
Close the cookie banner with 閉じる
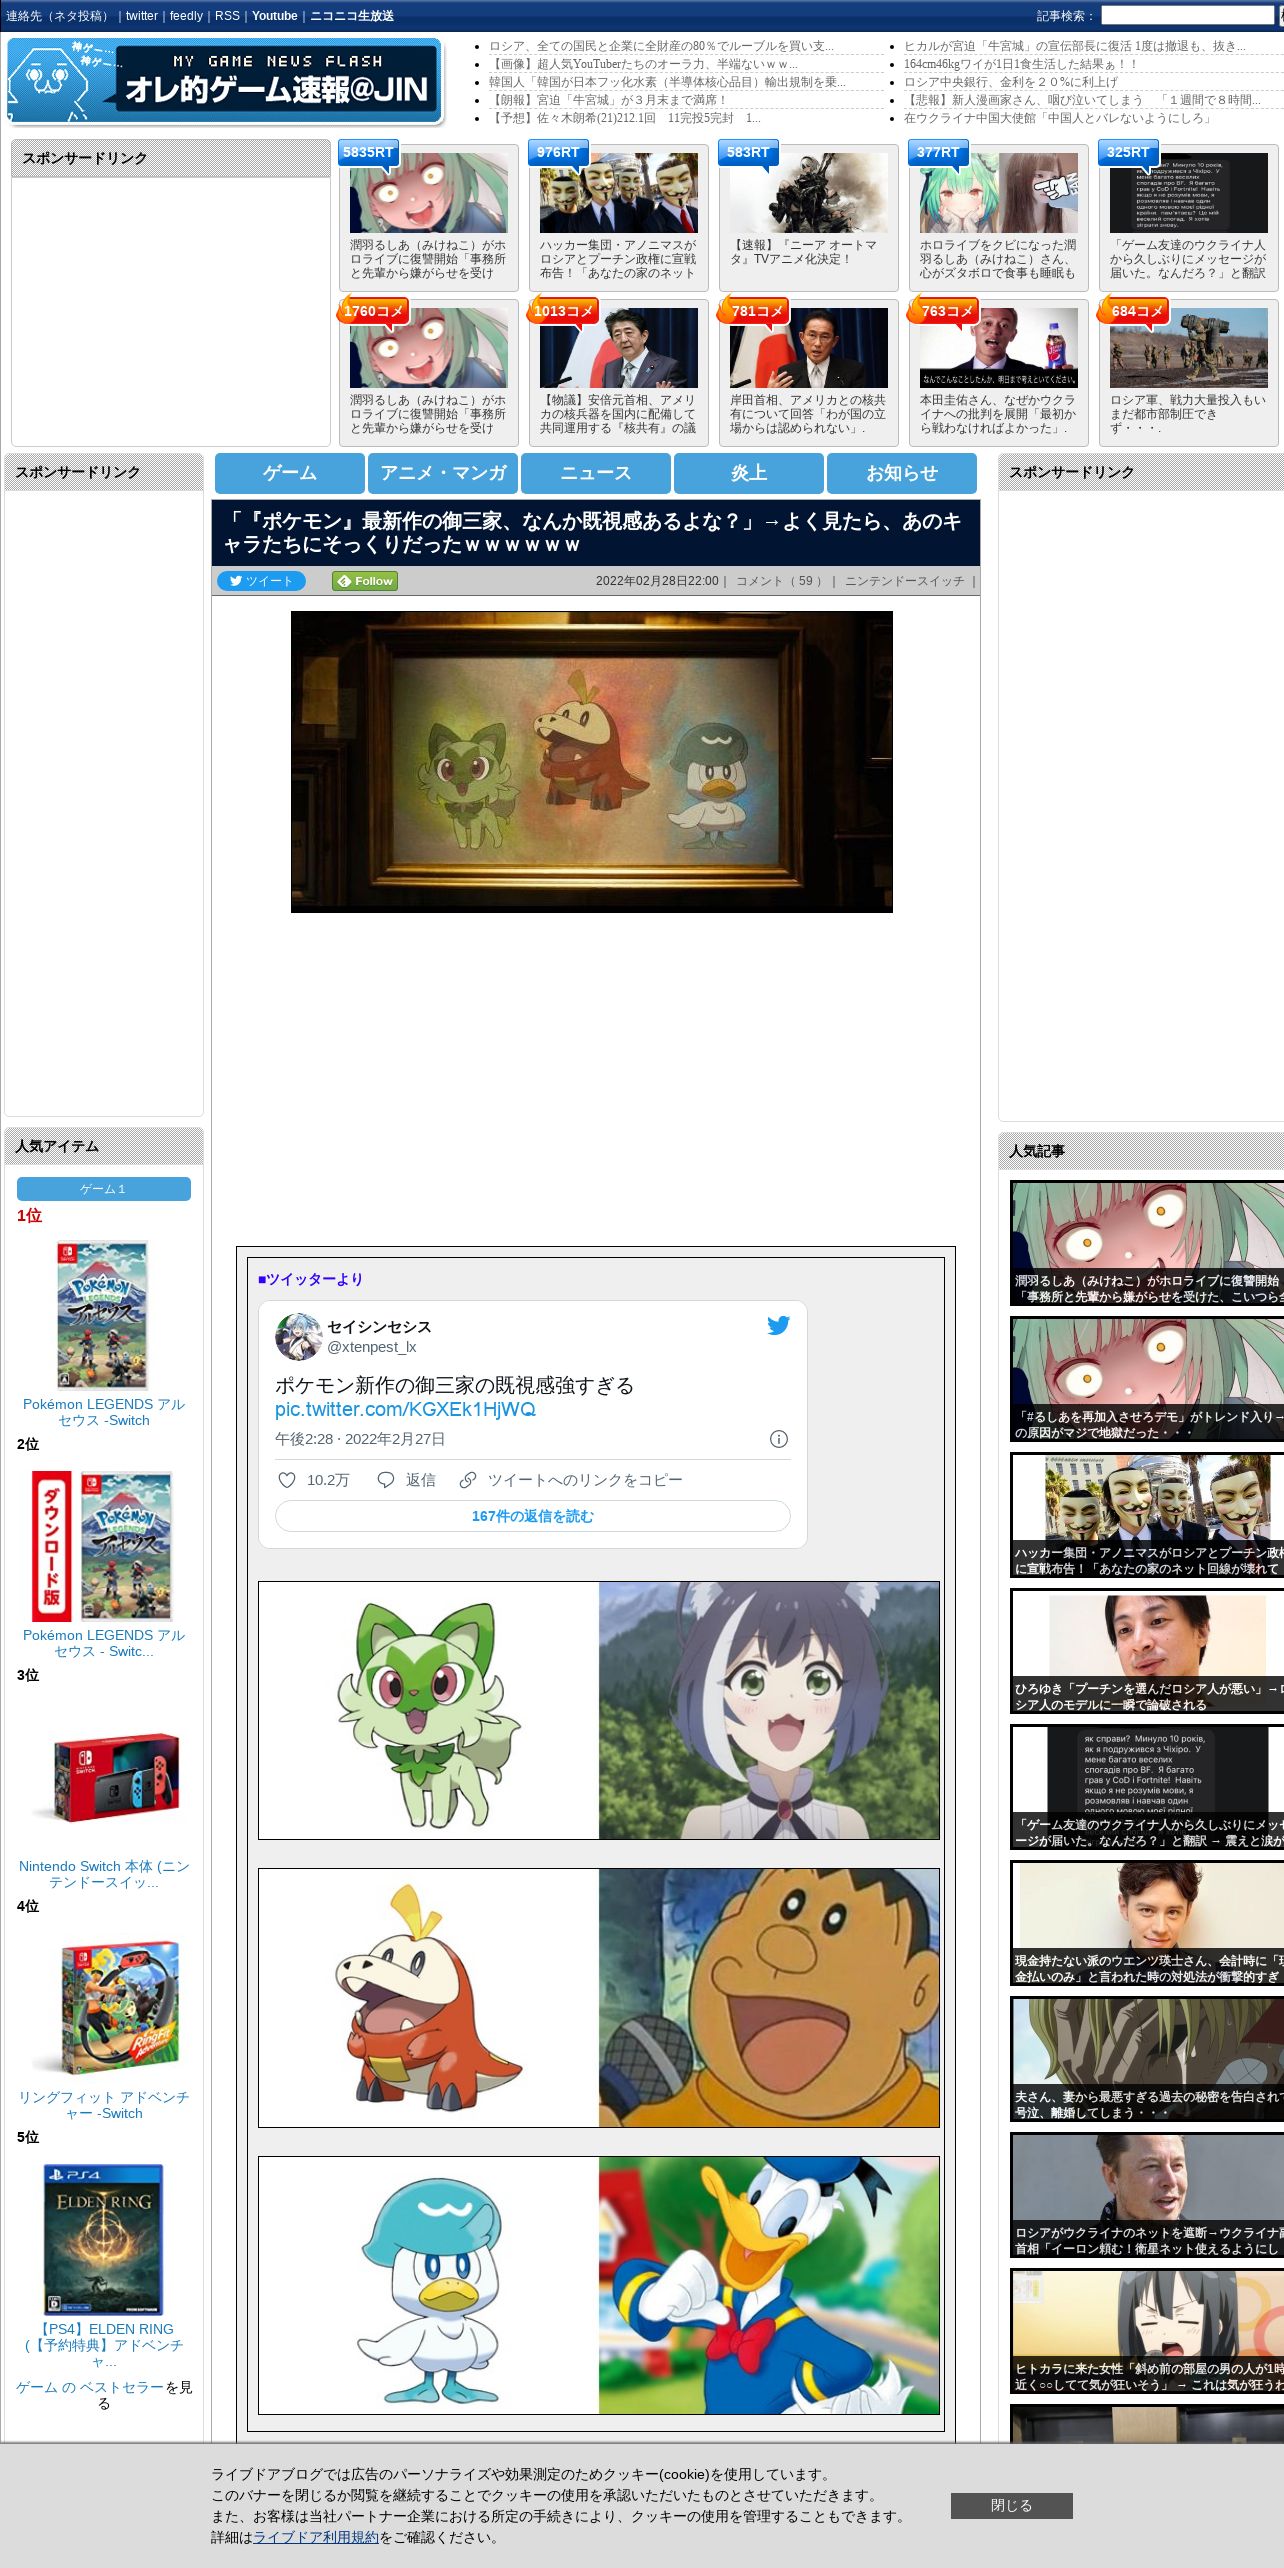[x=1011, y=2505]
